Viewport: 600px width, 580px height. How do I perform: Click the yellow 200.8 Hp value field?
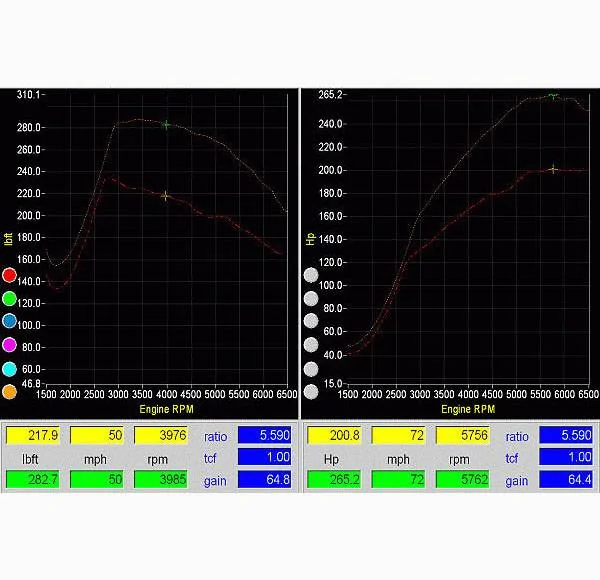pos(334,436)
